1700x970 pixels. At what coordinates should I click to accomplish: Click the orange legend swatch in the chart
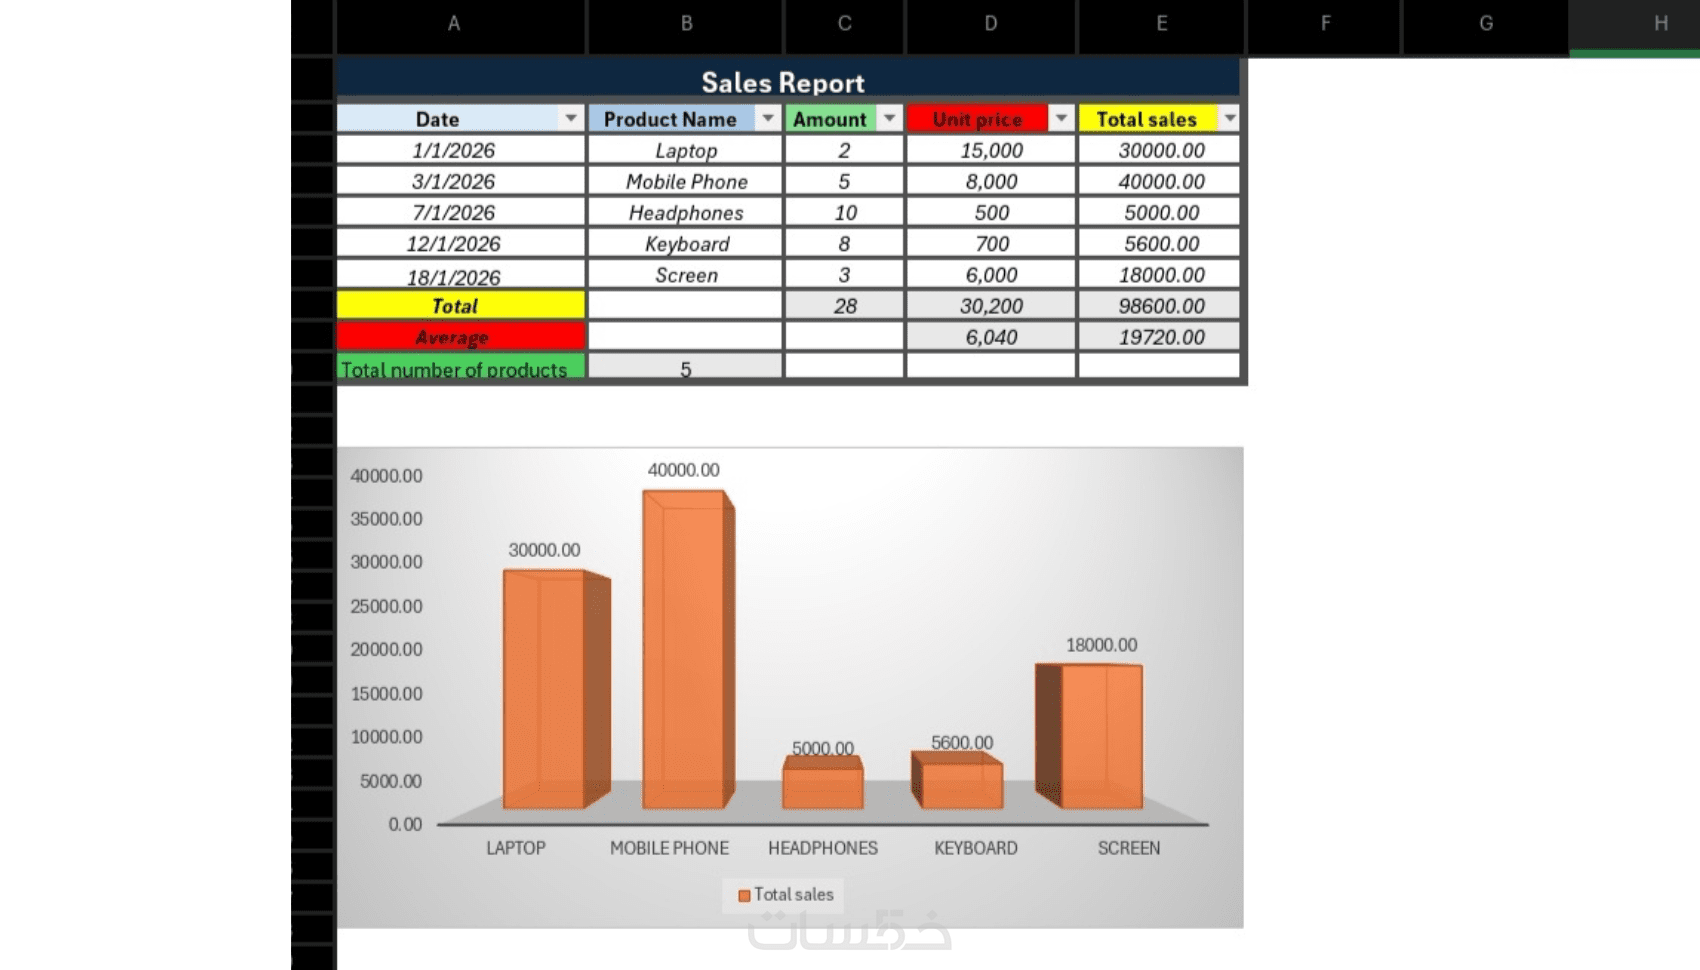[744, 896]
